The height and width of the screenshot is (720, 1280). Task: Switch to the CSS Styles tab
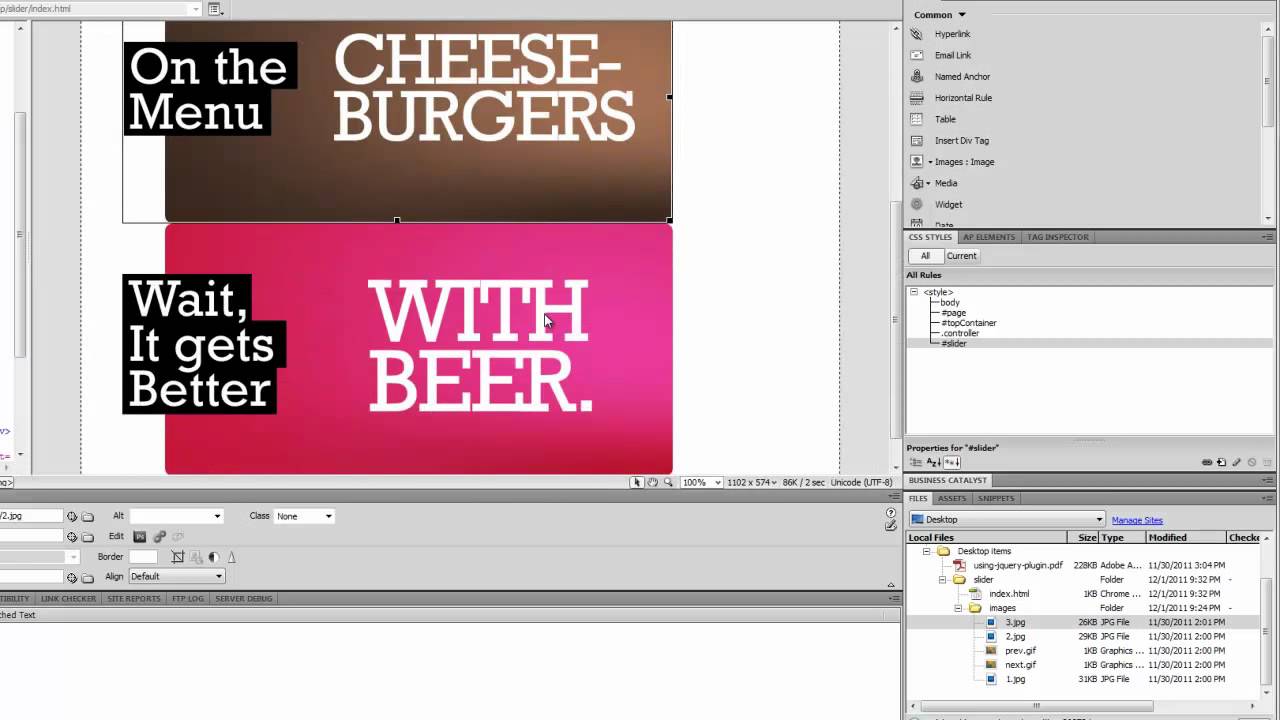[x=930, y=237]
